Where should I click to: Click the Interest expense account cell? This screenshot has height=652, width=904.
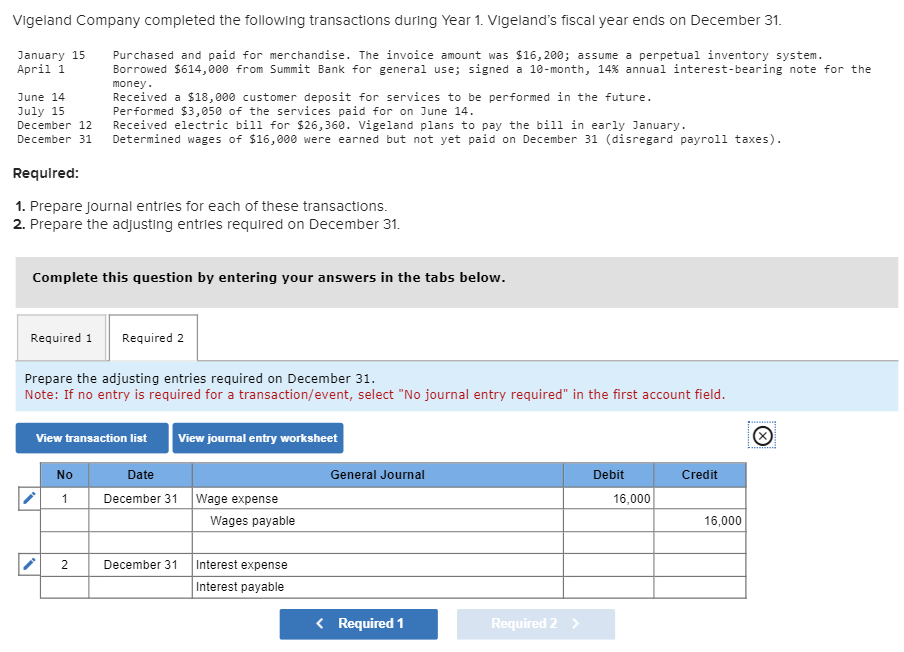[x=378, y=565]
